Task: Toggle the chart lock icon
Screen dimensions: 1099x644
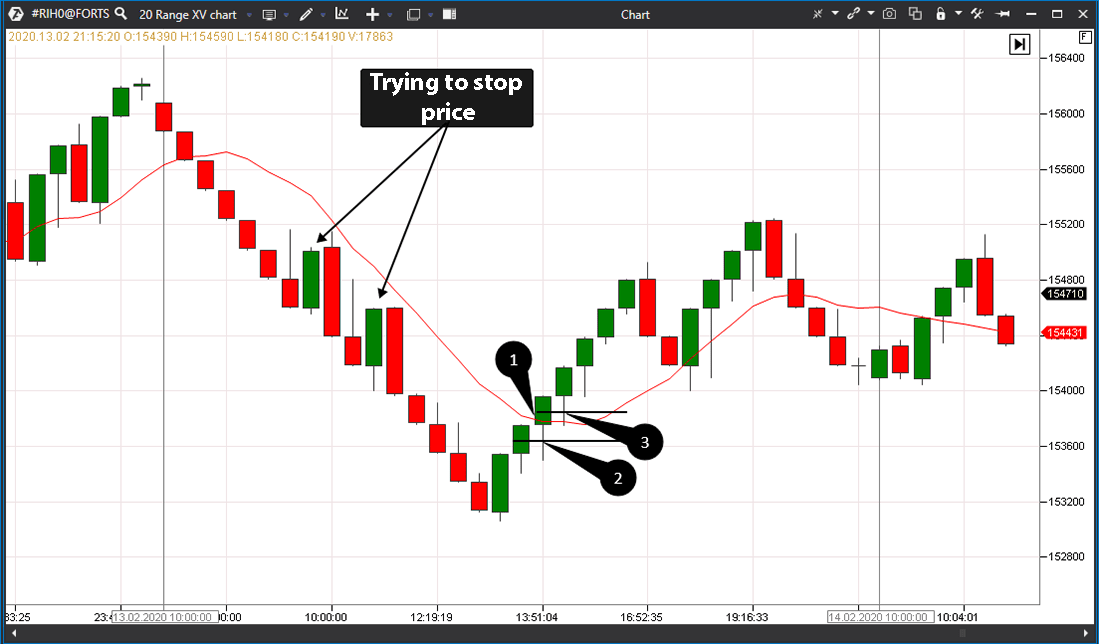Action: (x=941, y=14)
